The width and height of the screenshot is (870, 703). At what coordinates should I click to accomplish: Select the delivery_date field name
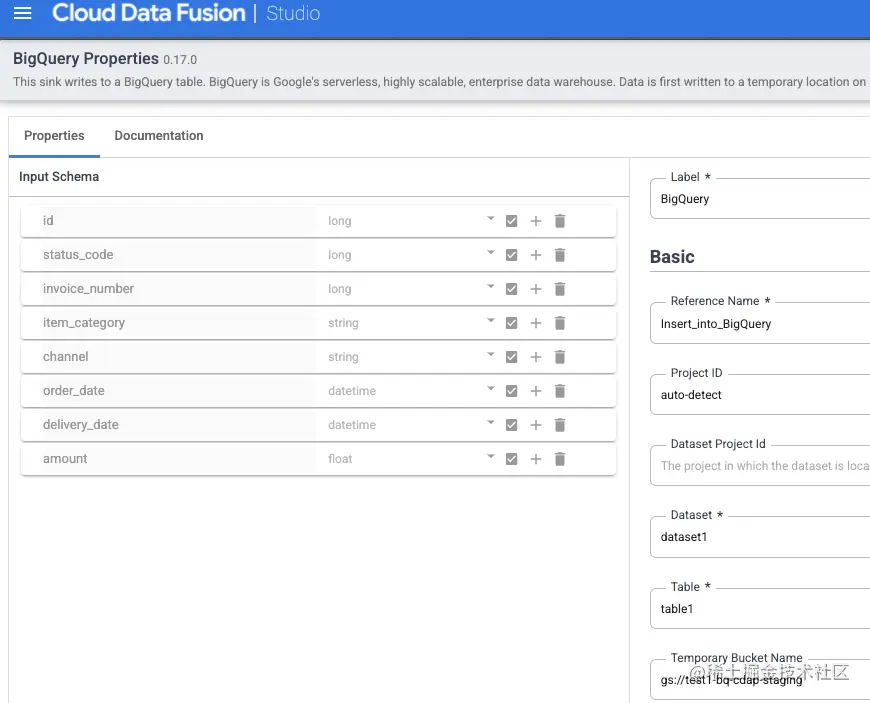pyautogui.click(x=80, y=425)
